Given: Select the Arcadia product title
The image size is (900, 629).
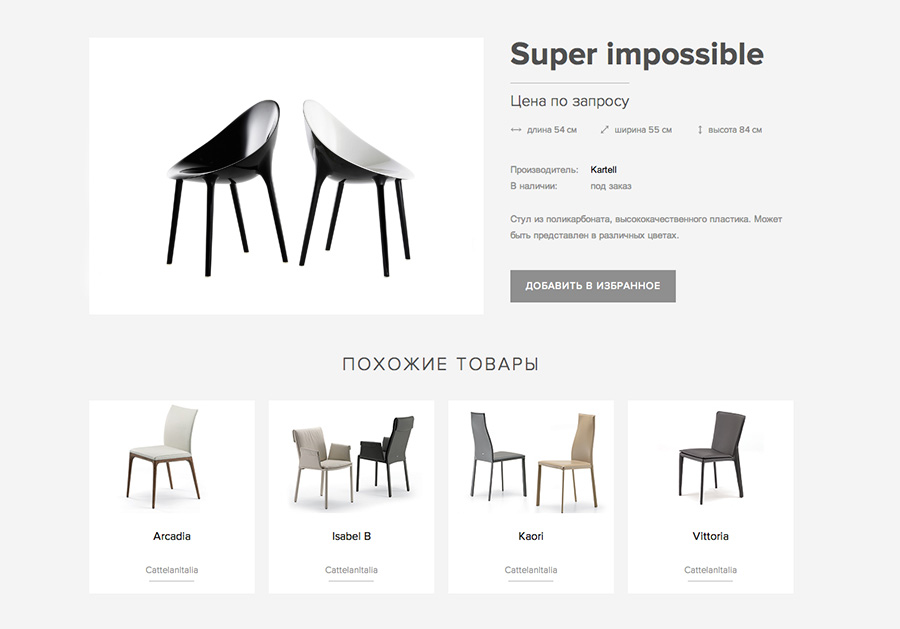Looking at the screenshot, I should click(172, 536).
